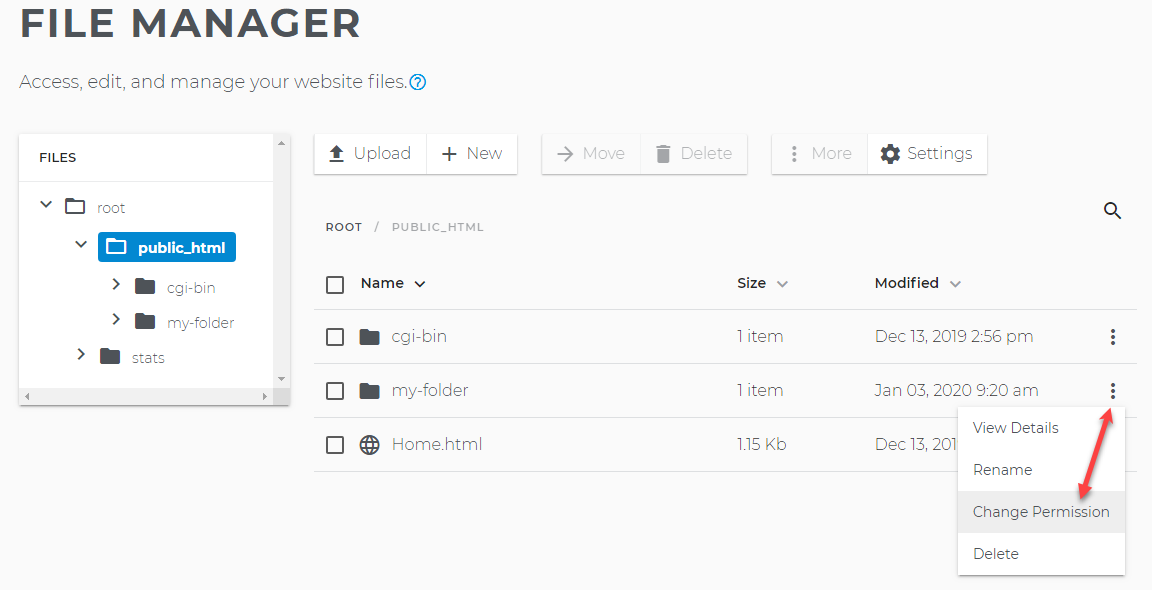Open the three-dot menu for cgi-bin row
This screenshot has height=590, width=1152.
pyautogui.click(x=1112, y=336)
